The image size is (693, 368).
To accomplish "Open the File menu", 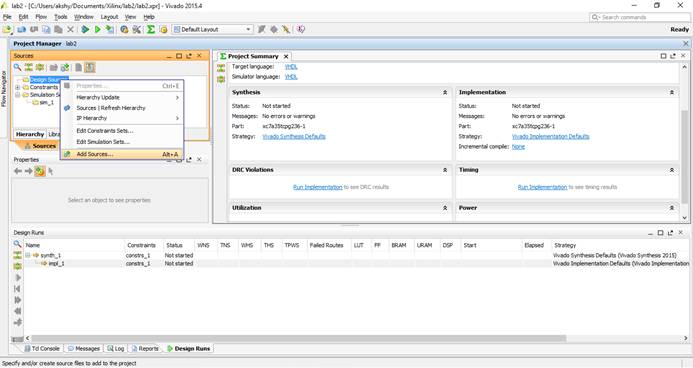I will coord(7,17).
